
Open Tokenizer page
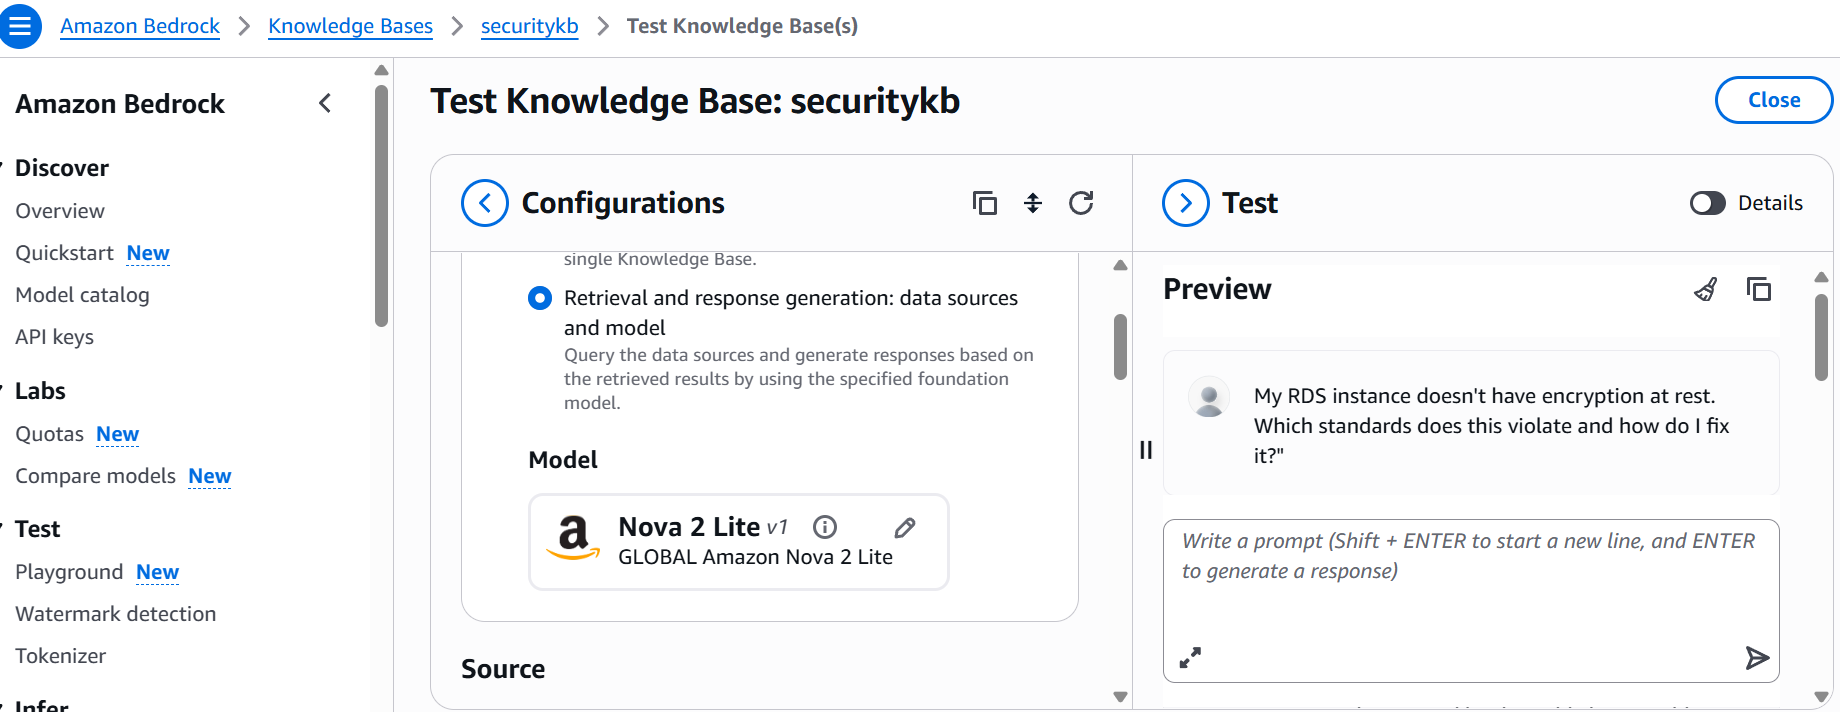coord(60,656)
